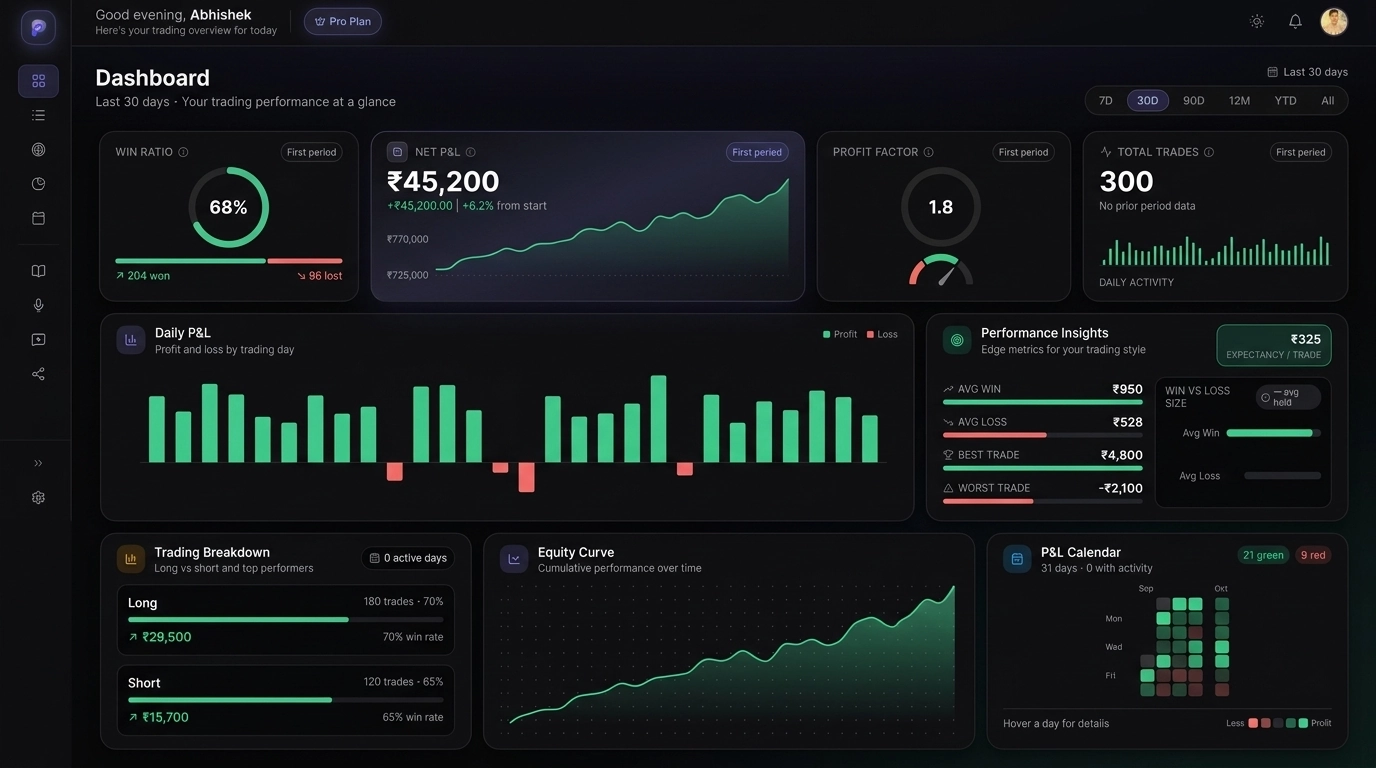Click the Worst Trade warning icon
This screenshot has height=768, width=1376.
pyautogui.click(x=948, y=488)
